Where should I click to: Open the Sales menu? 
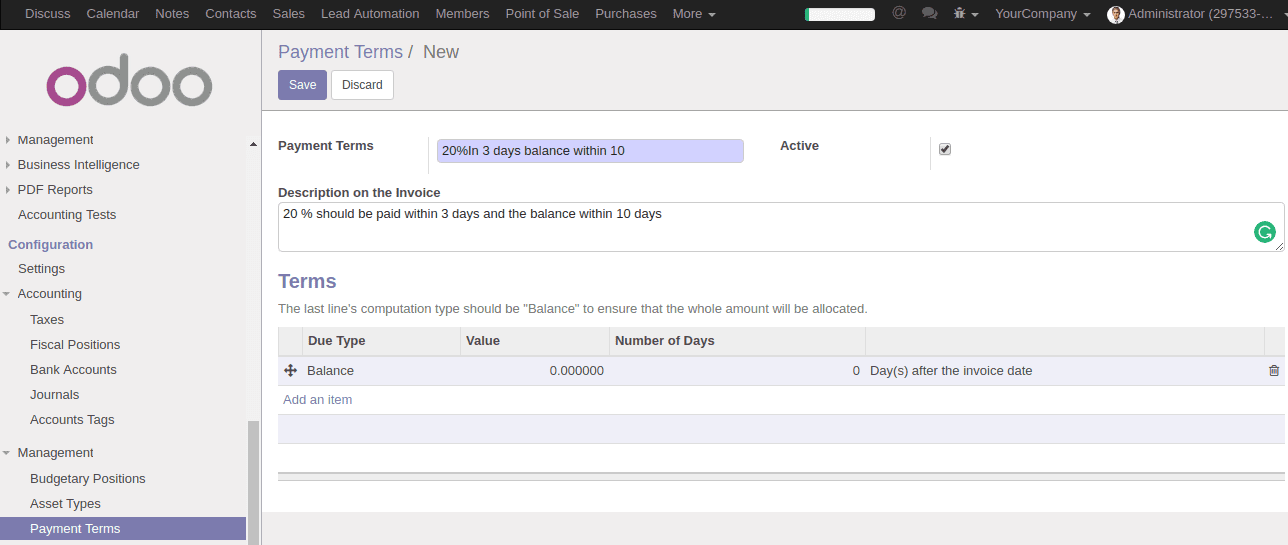pyautogui.click(x=288, y=14)
